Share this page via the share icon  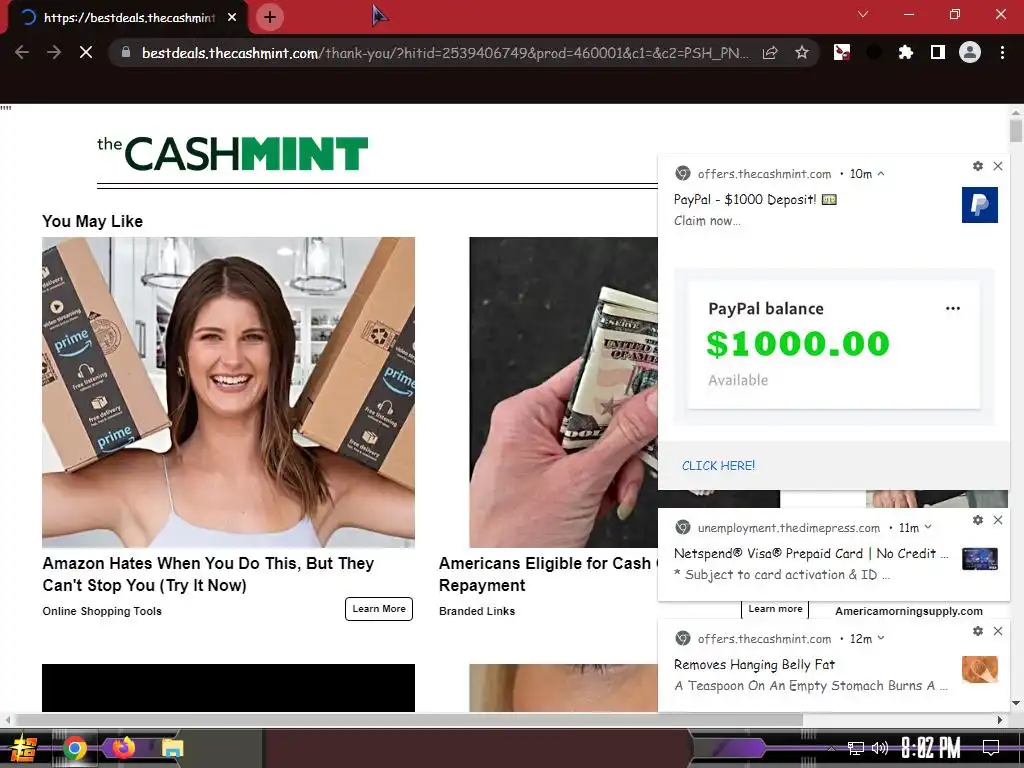[770, 52]
